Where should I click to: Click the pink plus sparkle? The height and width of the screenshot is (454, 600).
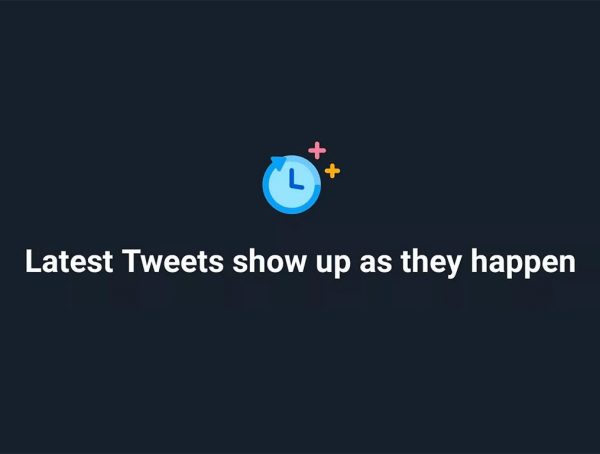(x=317, y=150)
